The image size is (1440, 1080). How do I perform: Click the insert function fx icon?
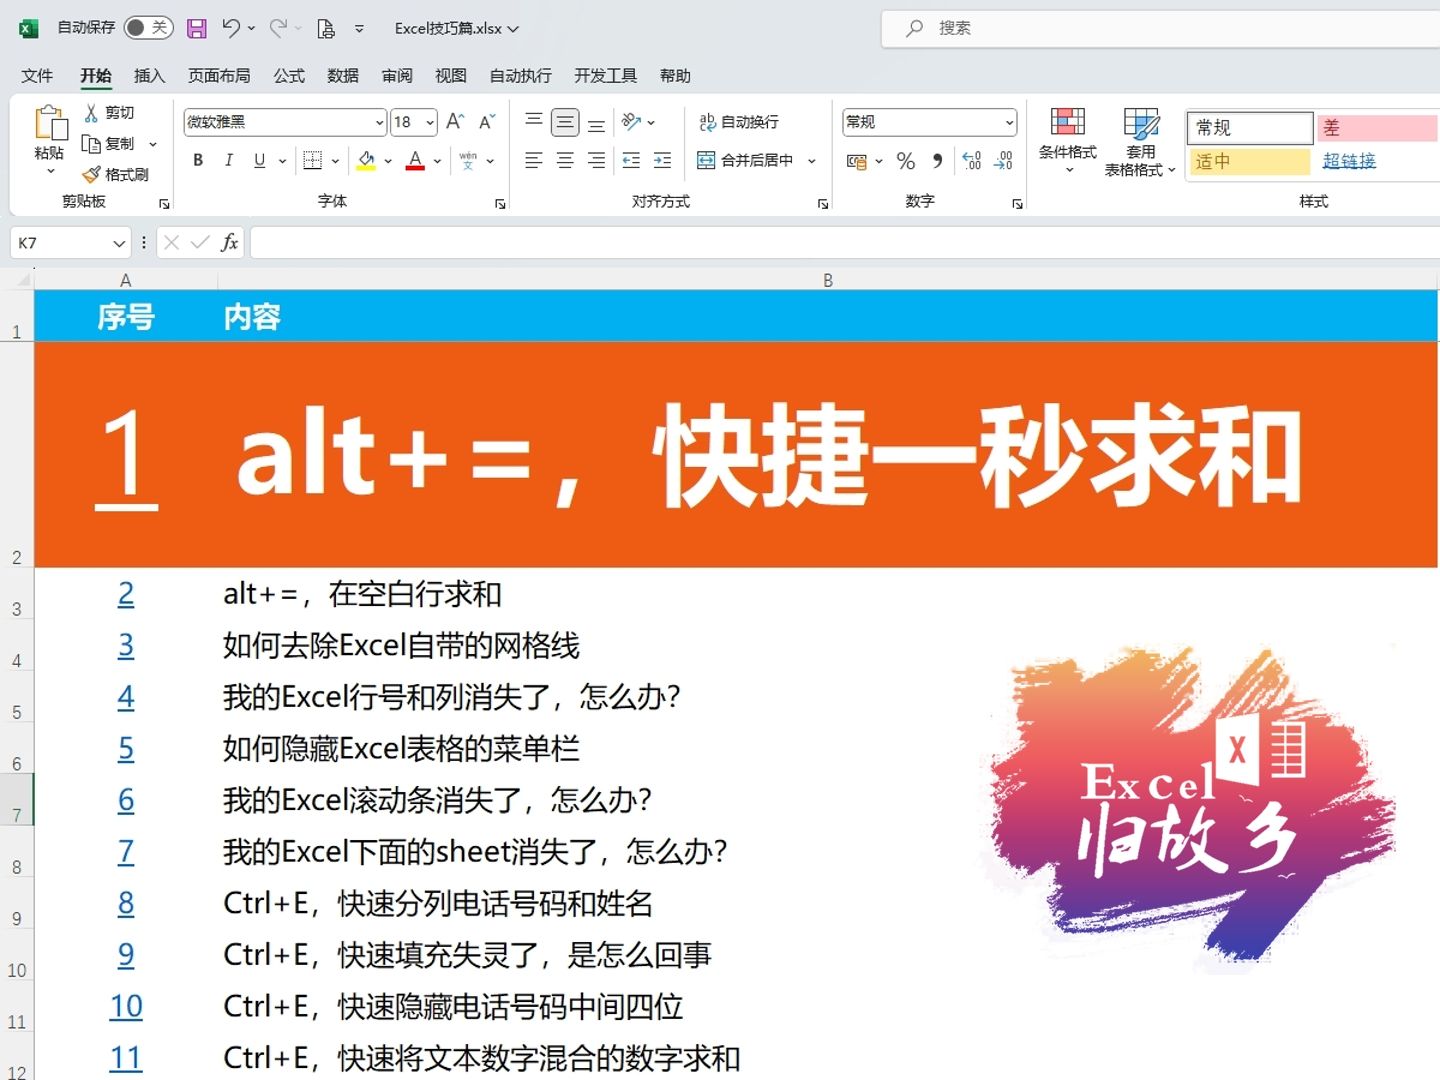click(x=229, y=242)
